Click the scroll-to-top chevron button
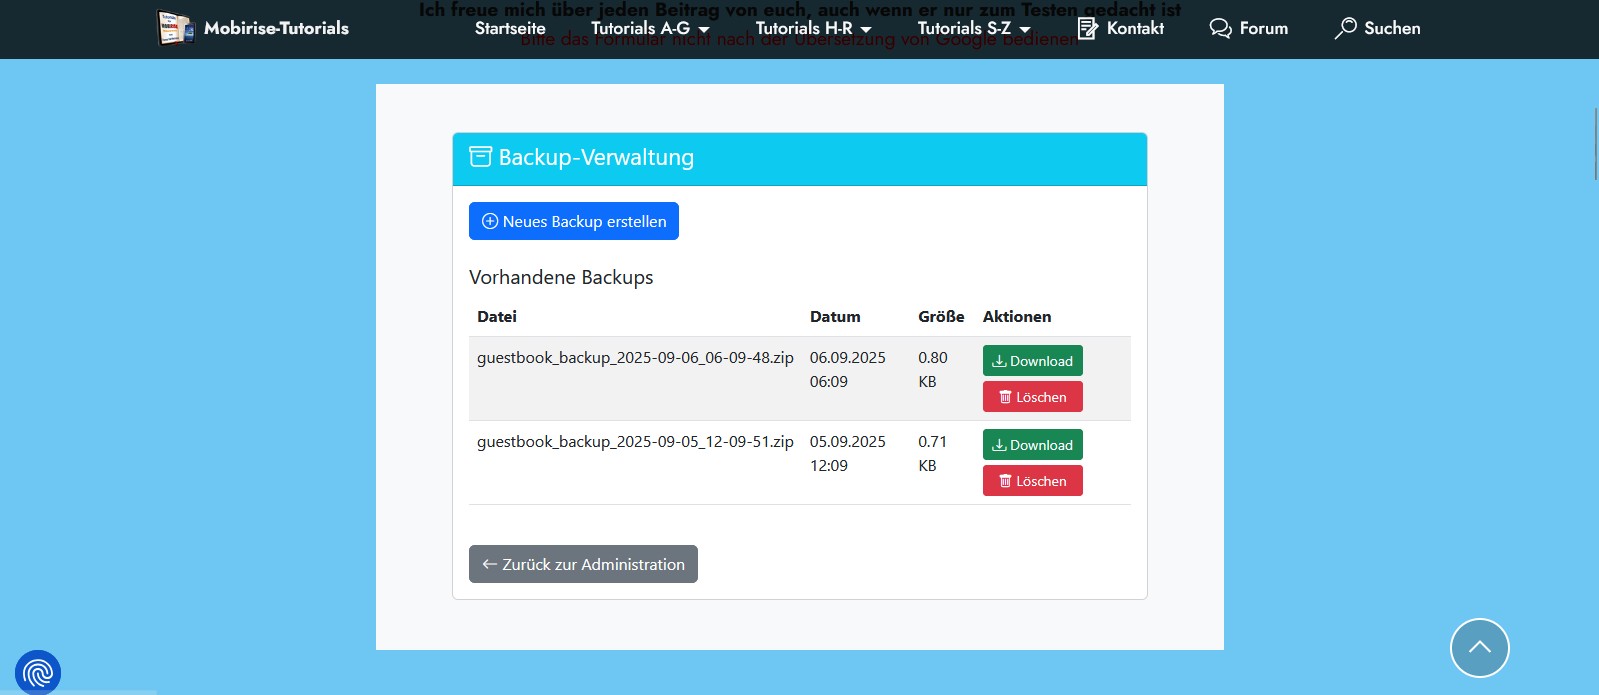The width and height of the screenshot is (1599, 695). pos(1479,648)
